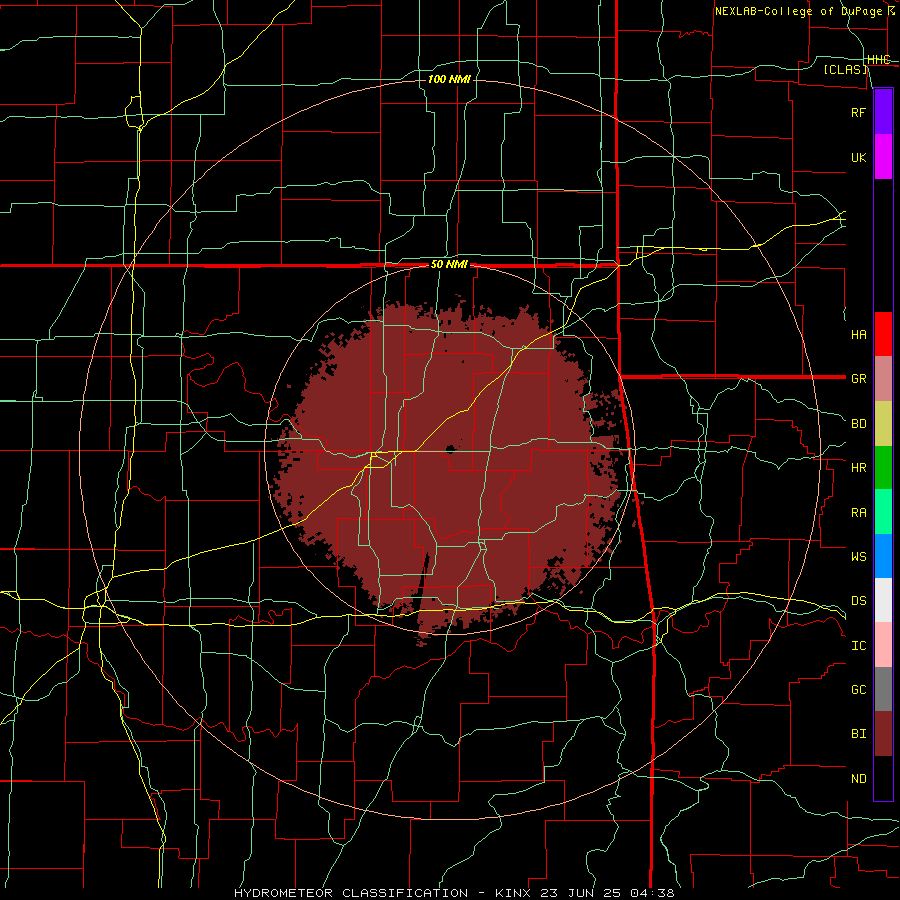Click the KINX radar station identifier

coord(515,893)
